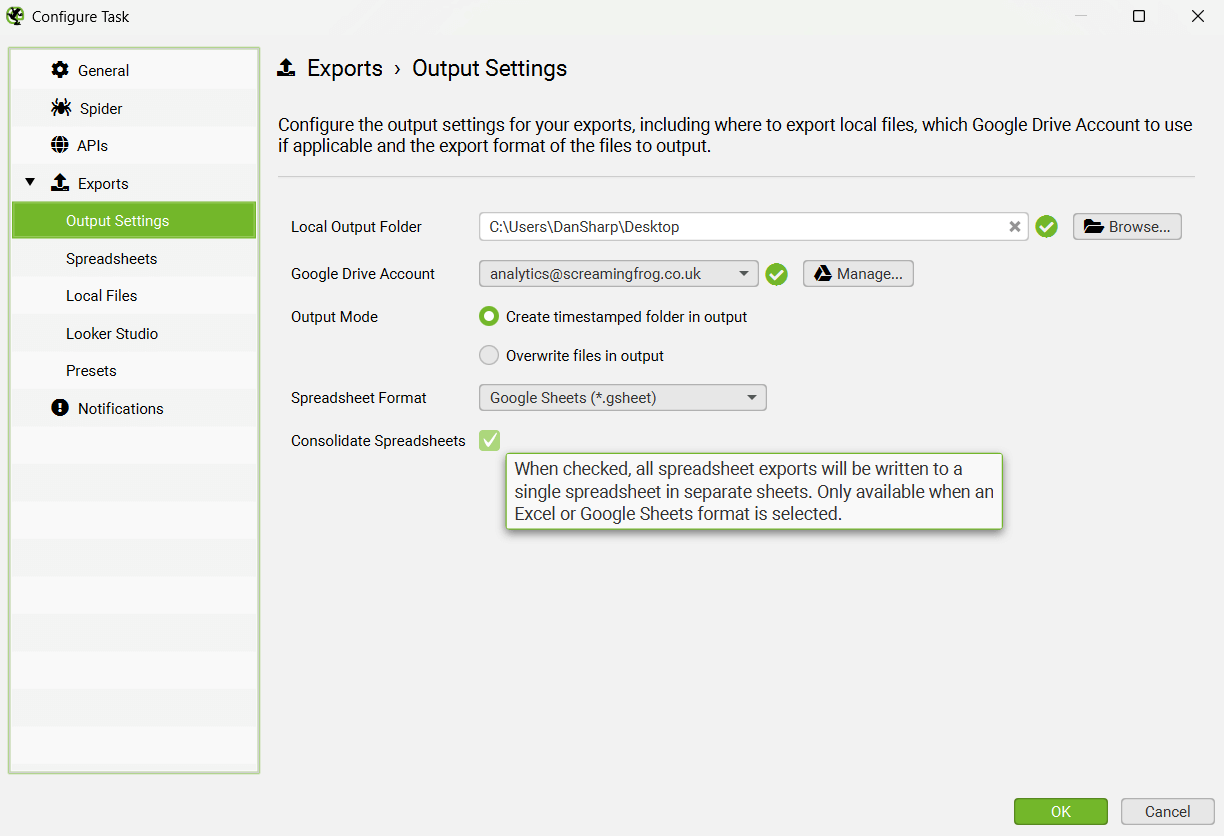Click green checkmark beside Local Output Folder
This screenshot has width=1224, height=836.
[1046, 227]
